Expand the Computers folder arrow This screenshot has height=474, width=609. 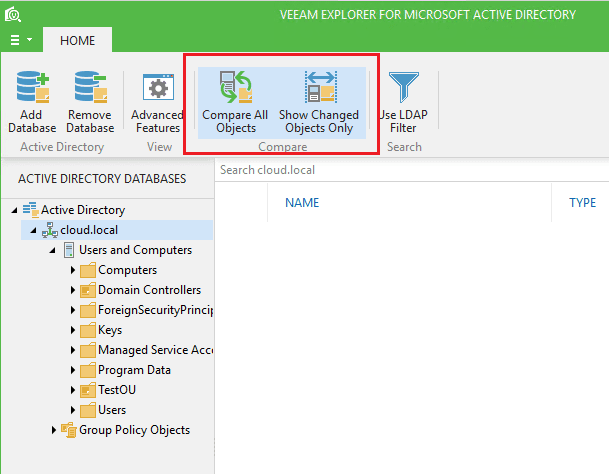[x=73, y=270]
